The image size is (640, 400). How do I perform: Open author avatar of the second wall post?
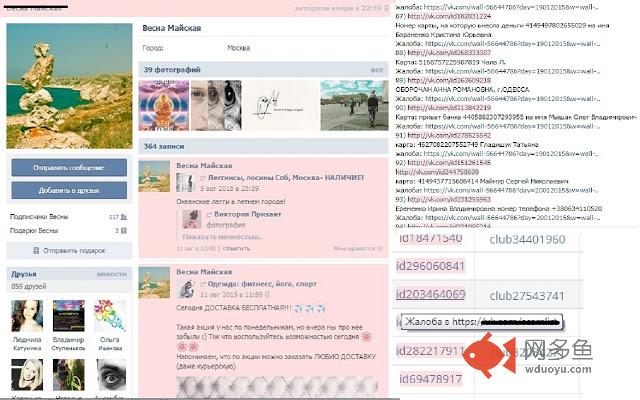point(154,282)
